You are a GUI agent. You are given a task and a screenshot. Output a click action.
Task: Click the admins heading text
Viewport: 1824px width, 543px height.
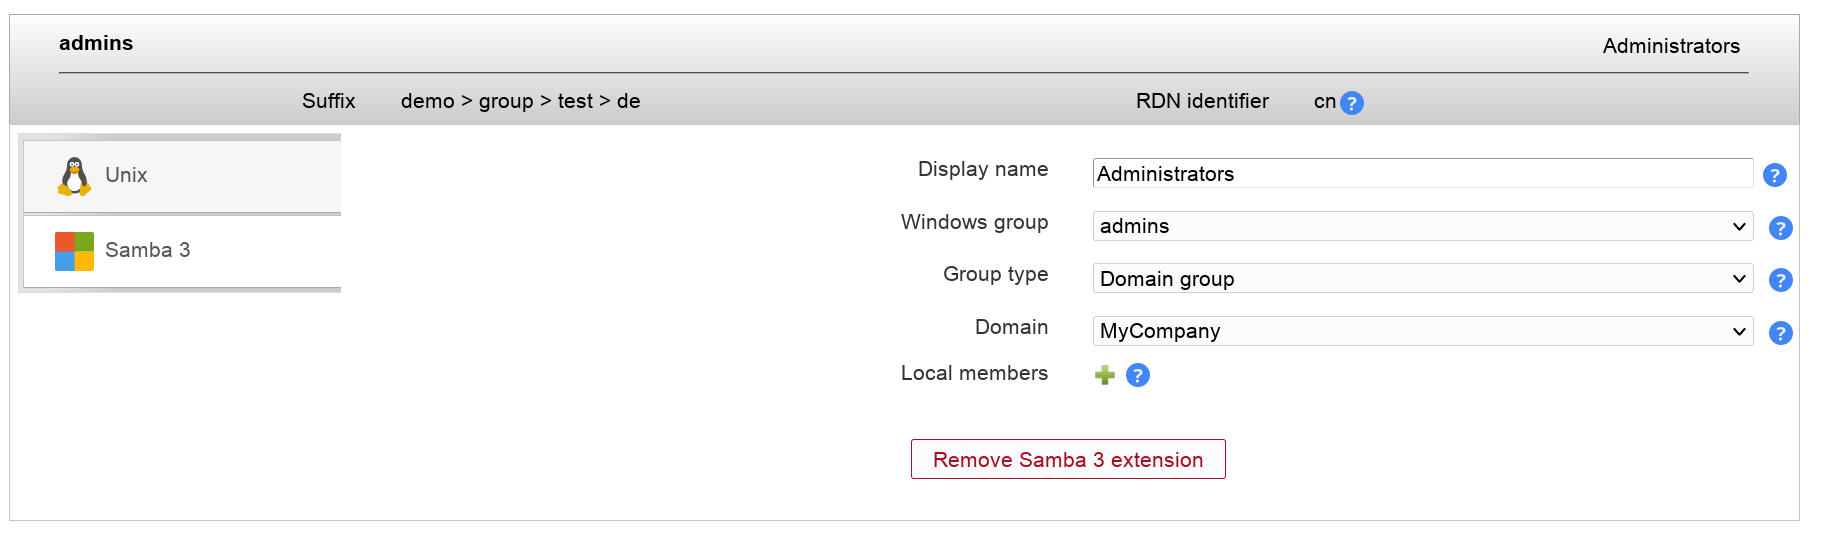tap(96, 43)
